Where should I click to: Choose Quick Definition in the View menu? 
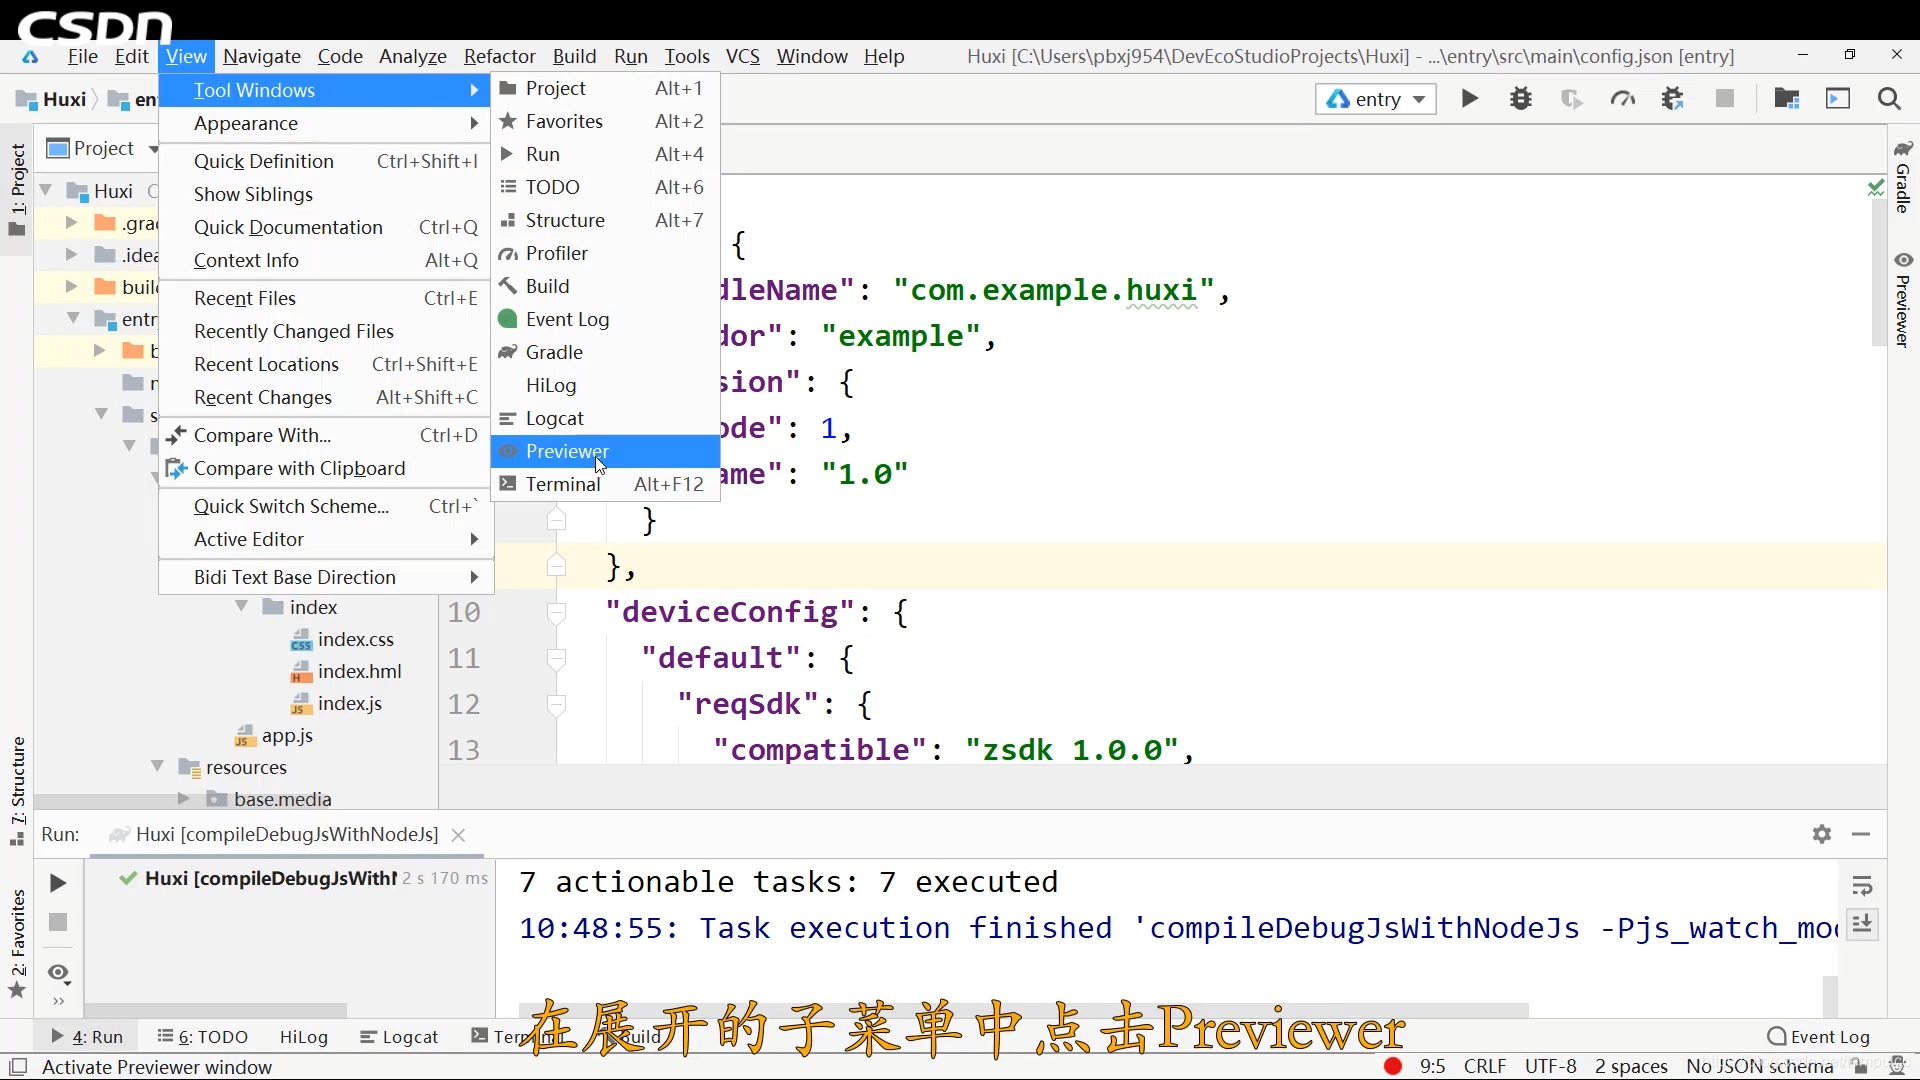[x=325, y=161]
